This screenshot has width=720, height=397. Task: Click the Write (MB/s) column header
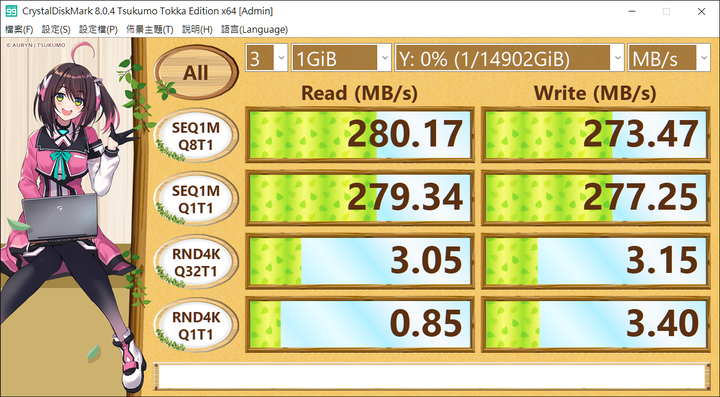coord(595,93)
